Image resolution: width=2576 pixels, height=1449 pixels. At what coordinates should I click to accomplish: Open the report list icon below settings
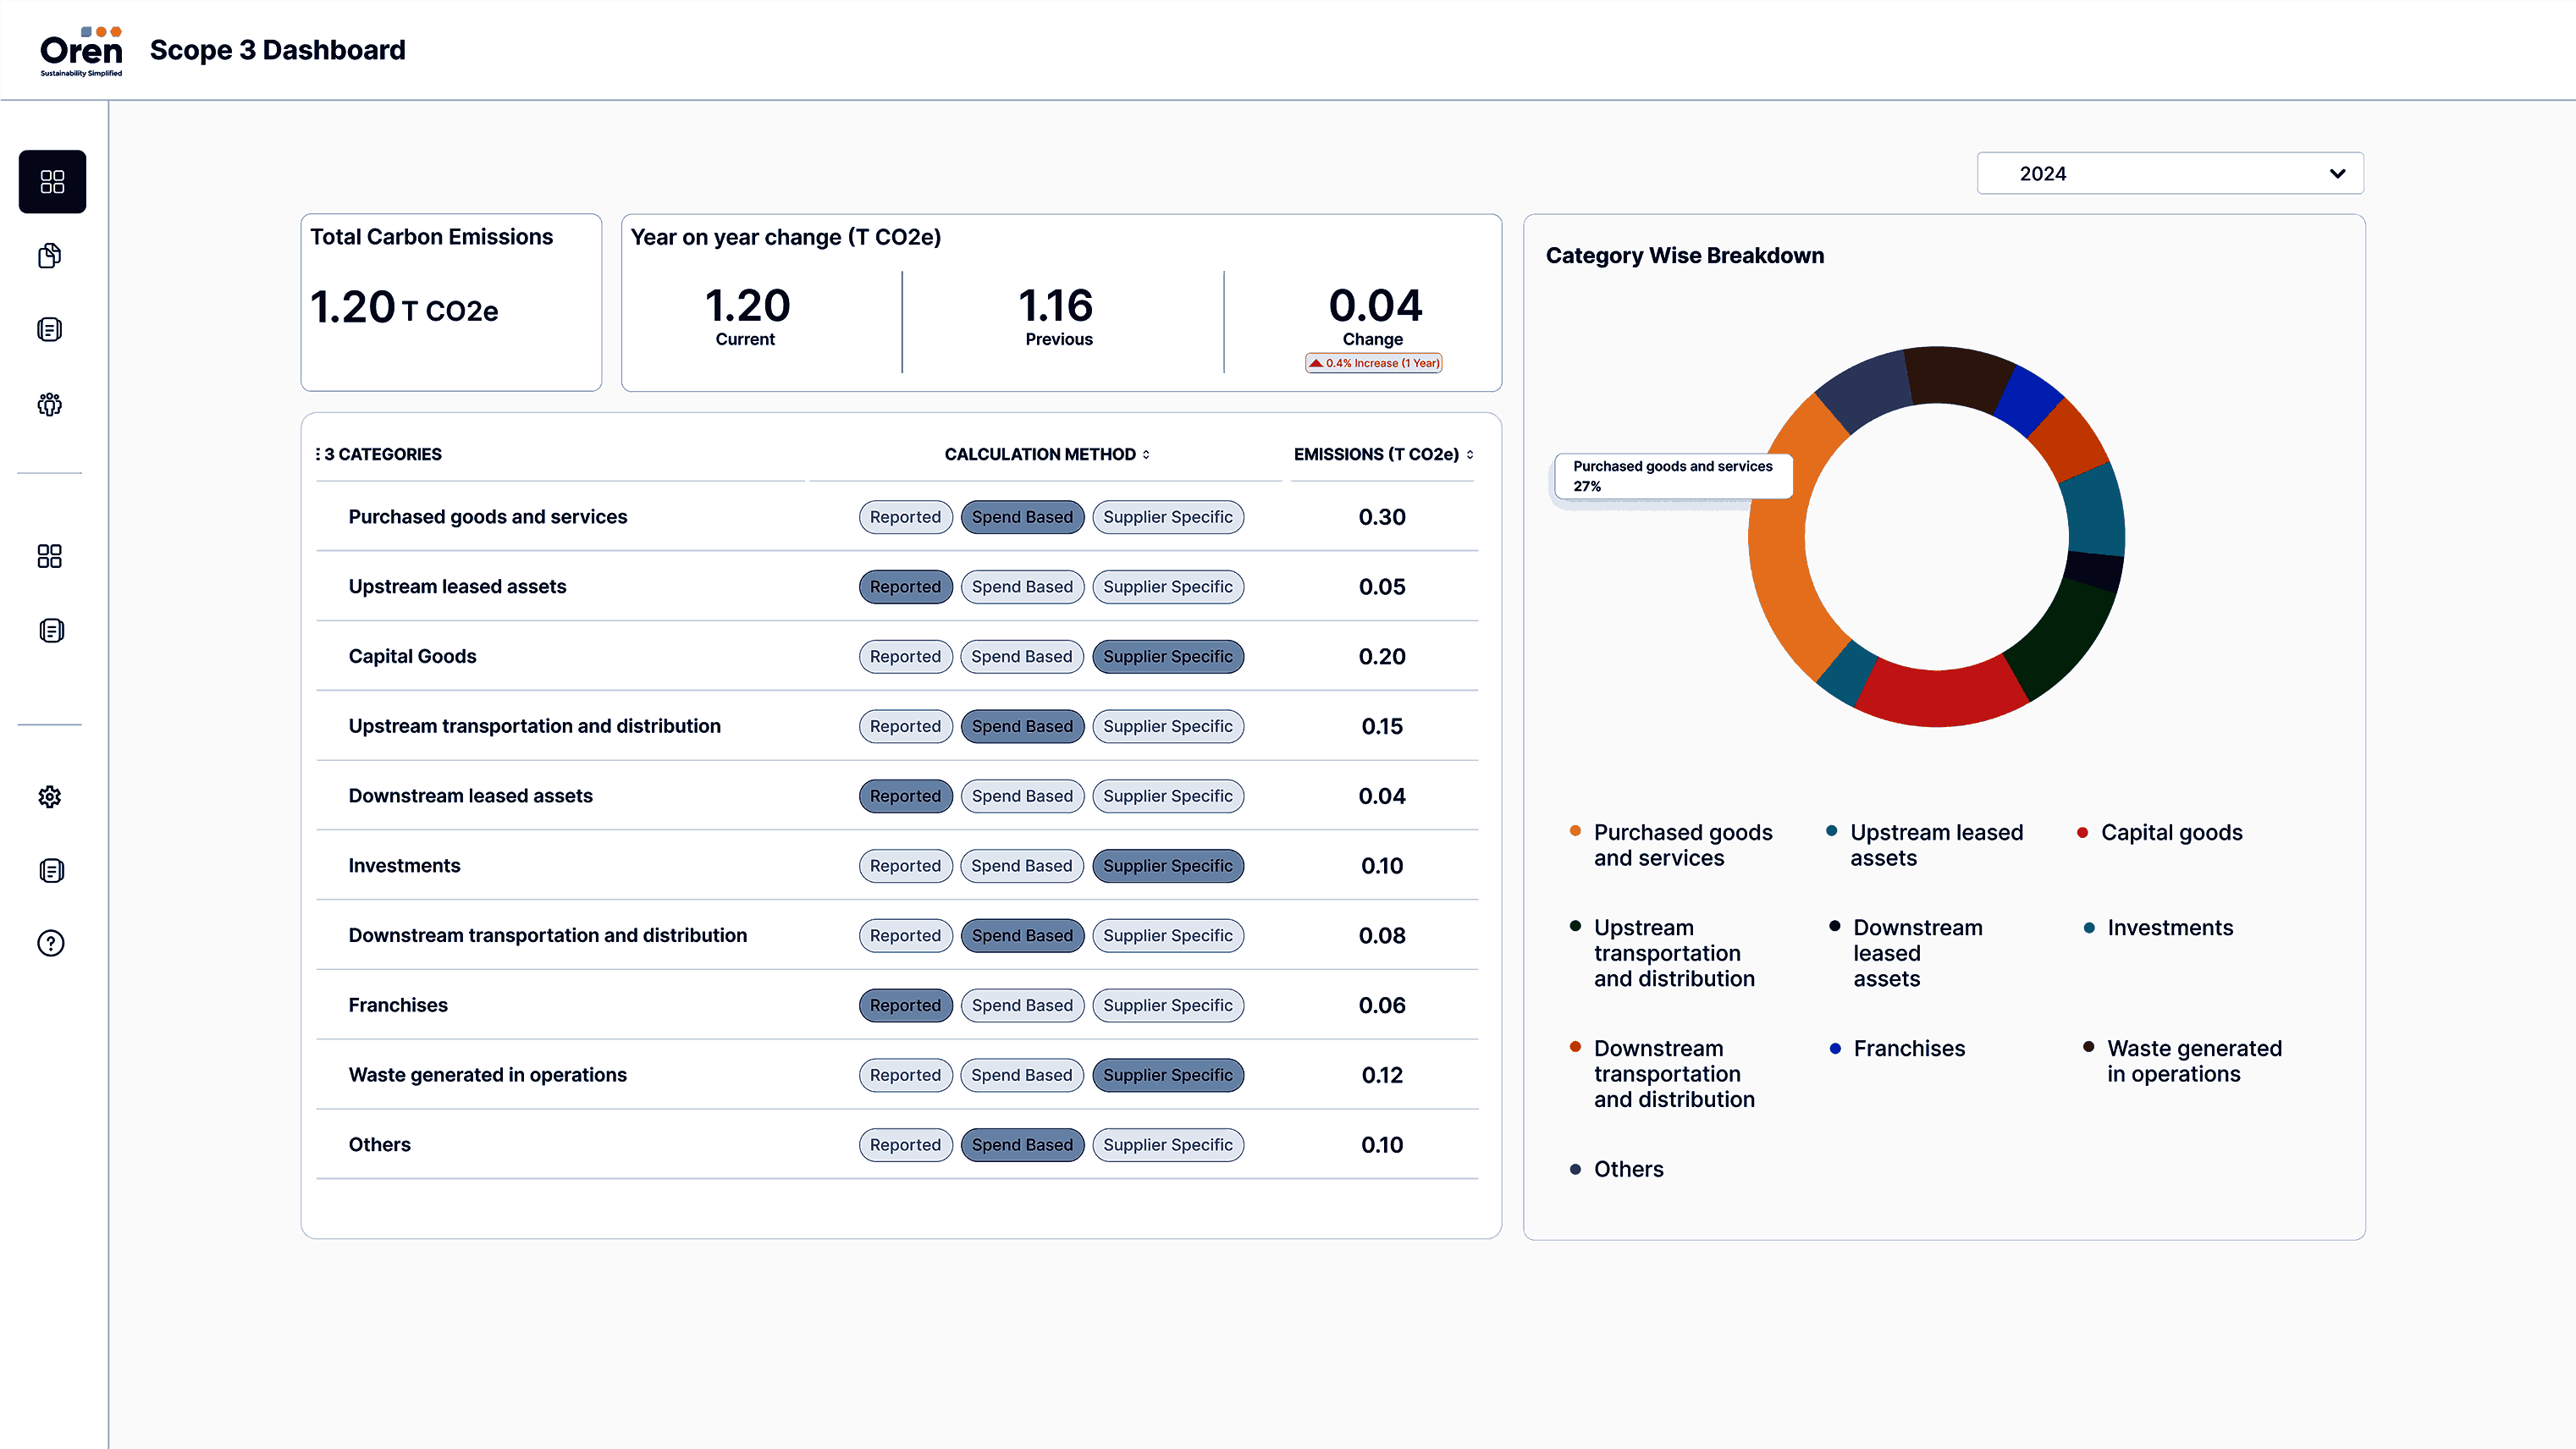coord(50,870)
